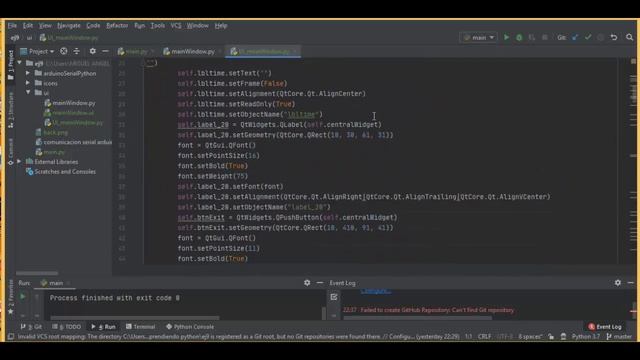Open the Terminal tool window

pos(141,327)
